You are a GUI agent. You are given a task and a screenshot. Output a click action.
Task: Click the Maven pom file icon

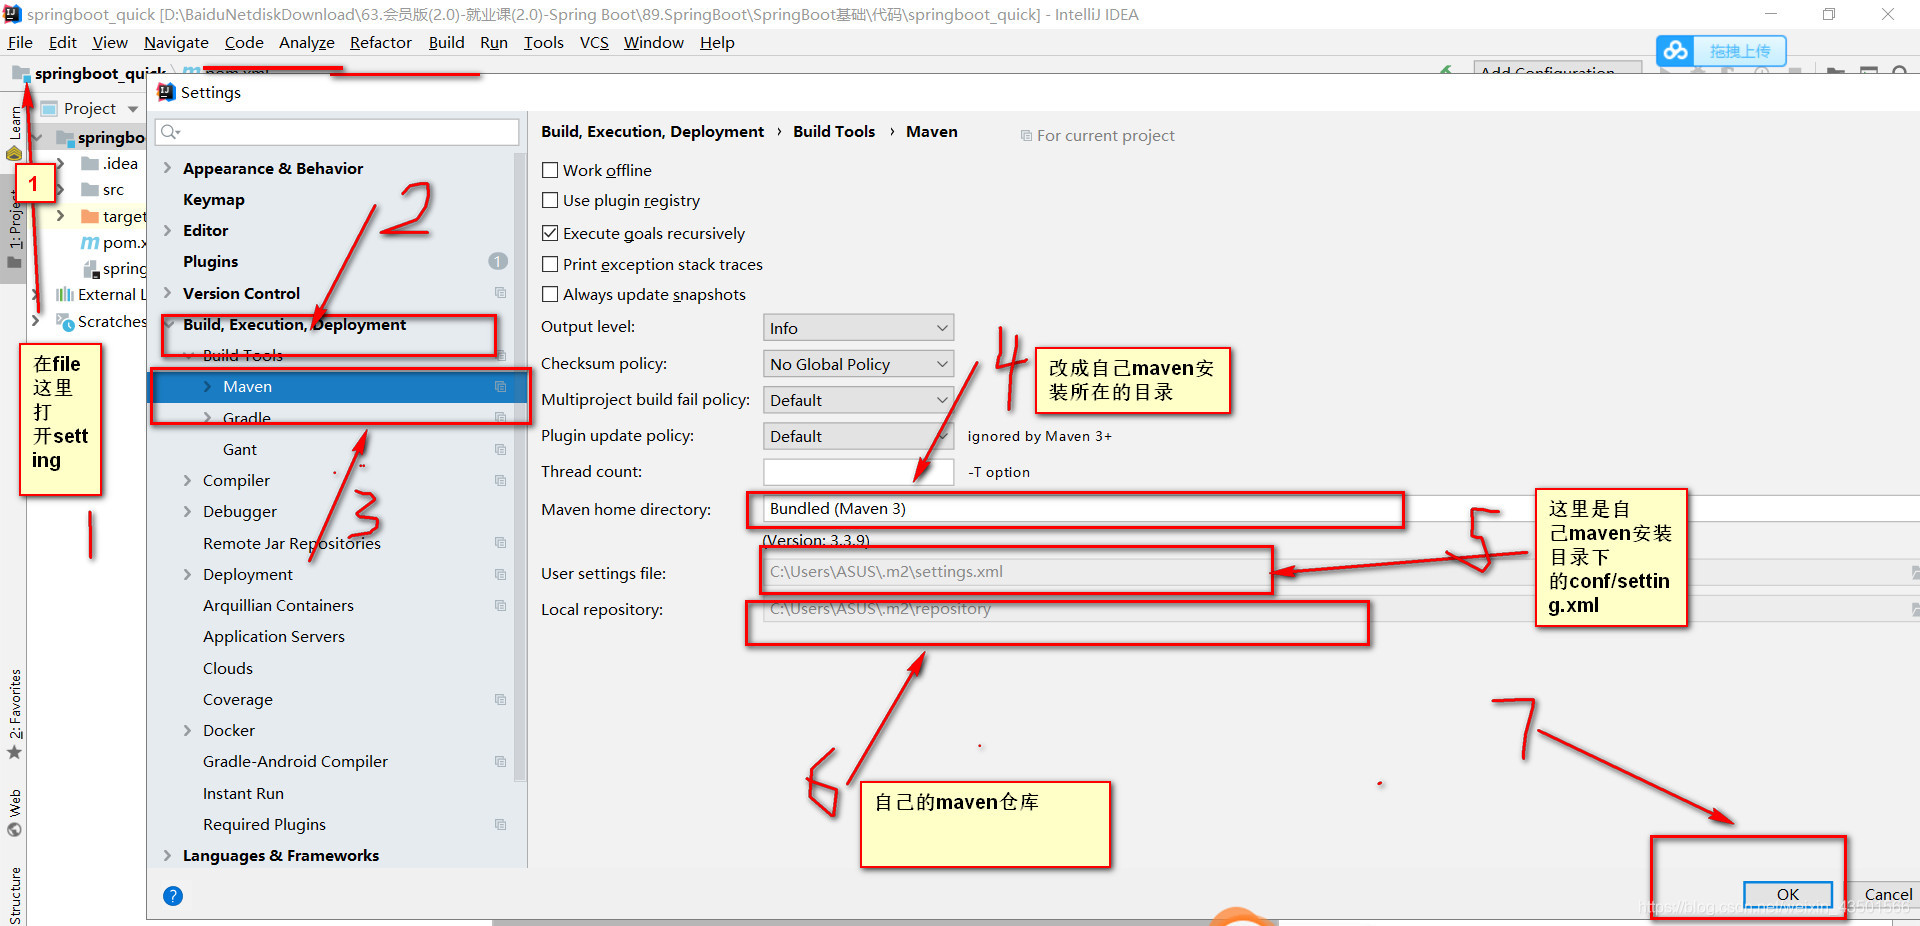point(90,243)
